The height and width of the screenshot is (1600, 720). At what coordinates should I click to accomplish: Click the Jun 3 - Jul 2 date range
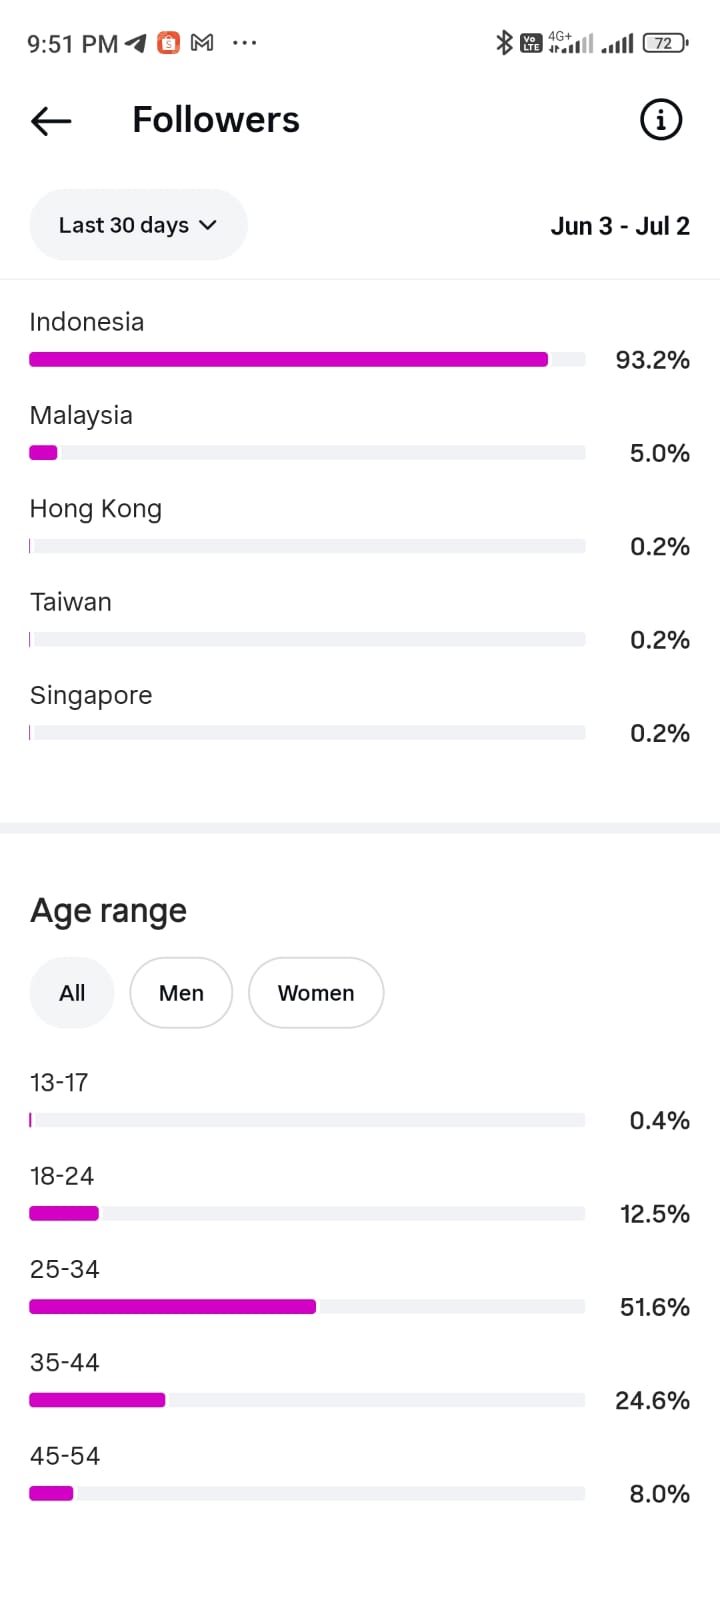[x=620, y=226]
